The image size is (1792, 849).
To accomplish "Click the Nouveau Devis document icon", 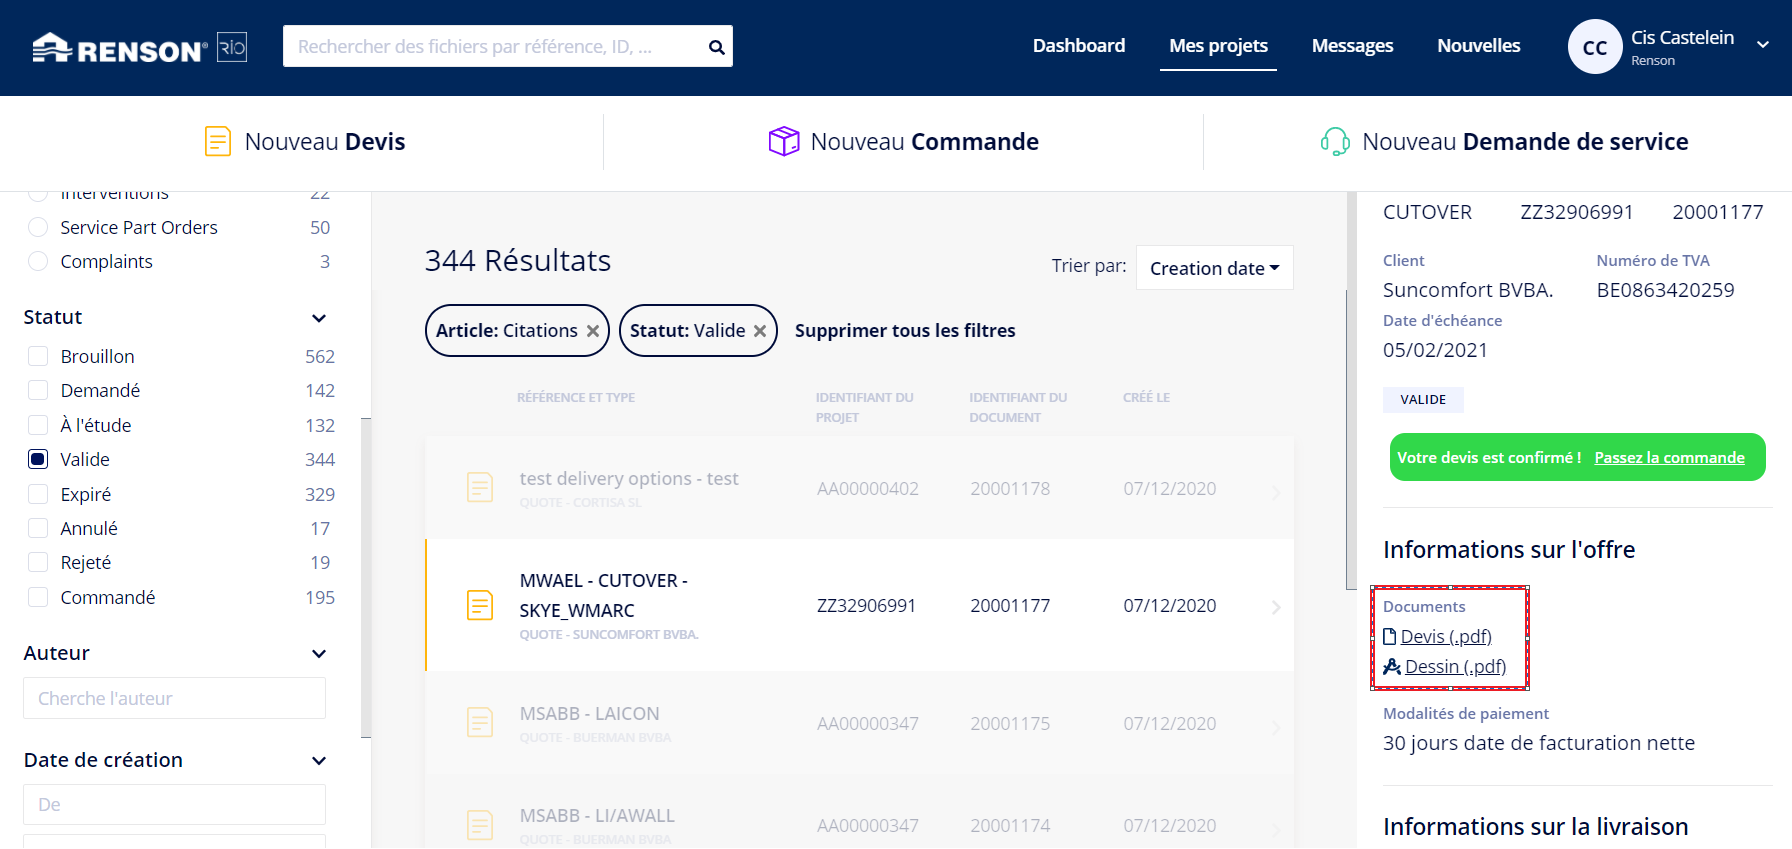I will pos(217,142).
